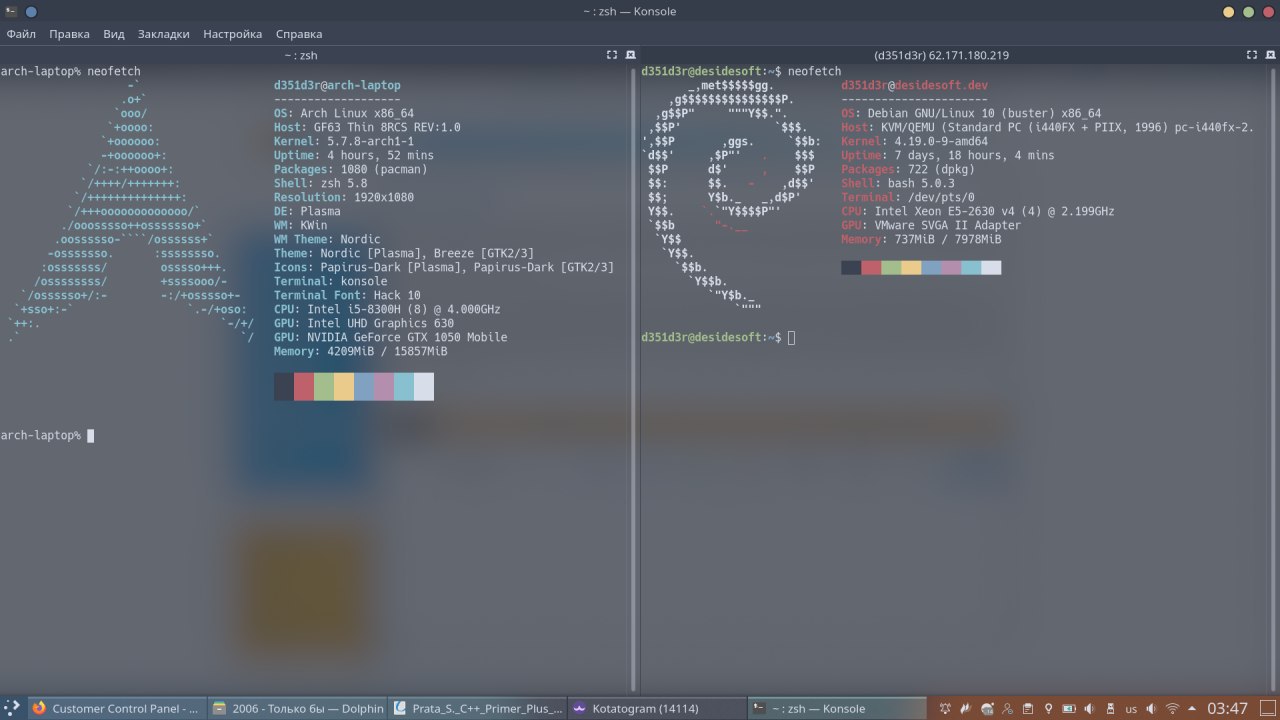Screen dimensions: 1280x720
Task: Click the 'Kernel: 5.7.8-arch1-1' line
Action: pyautogui.click(x=344, y=142)
